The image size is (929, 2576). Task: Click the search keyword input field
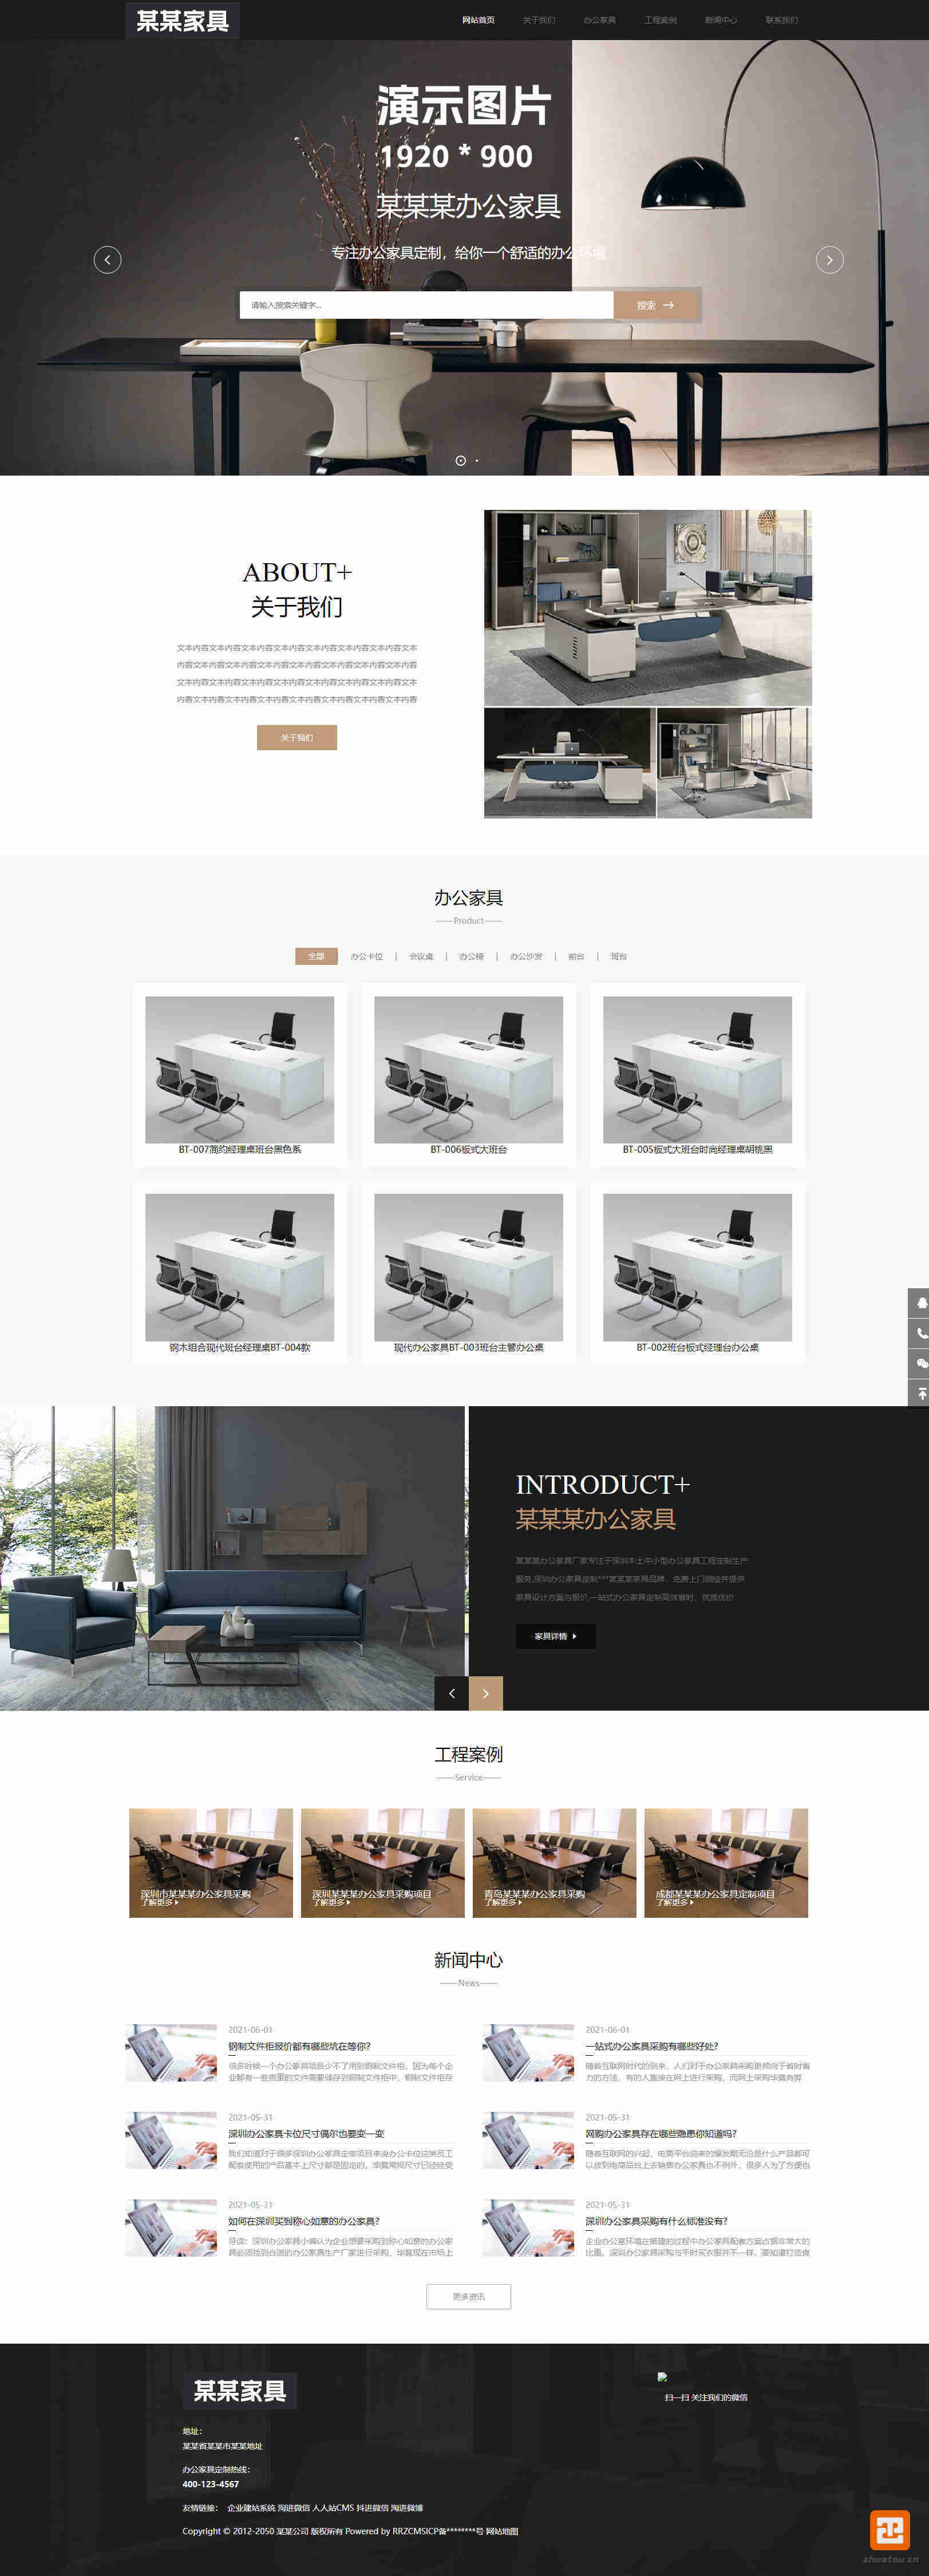[x=426, y=305]
